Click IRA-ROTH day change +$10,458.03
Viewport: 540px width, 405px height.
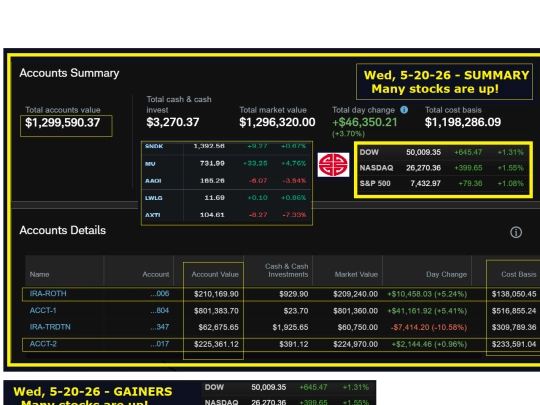pos(427,294)
